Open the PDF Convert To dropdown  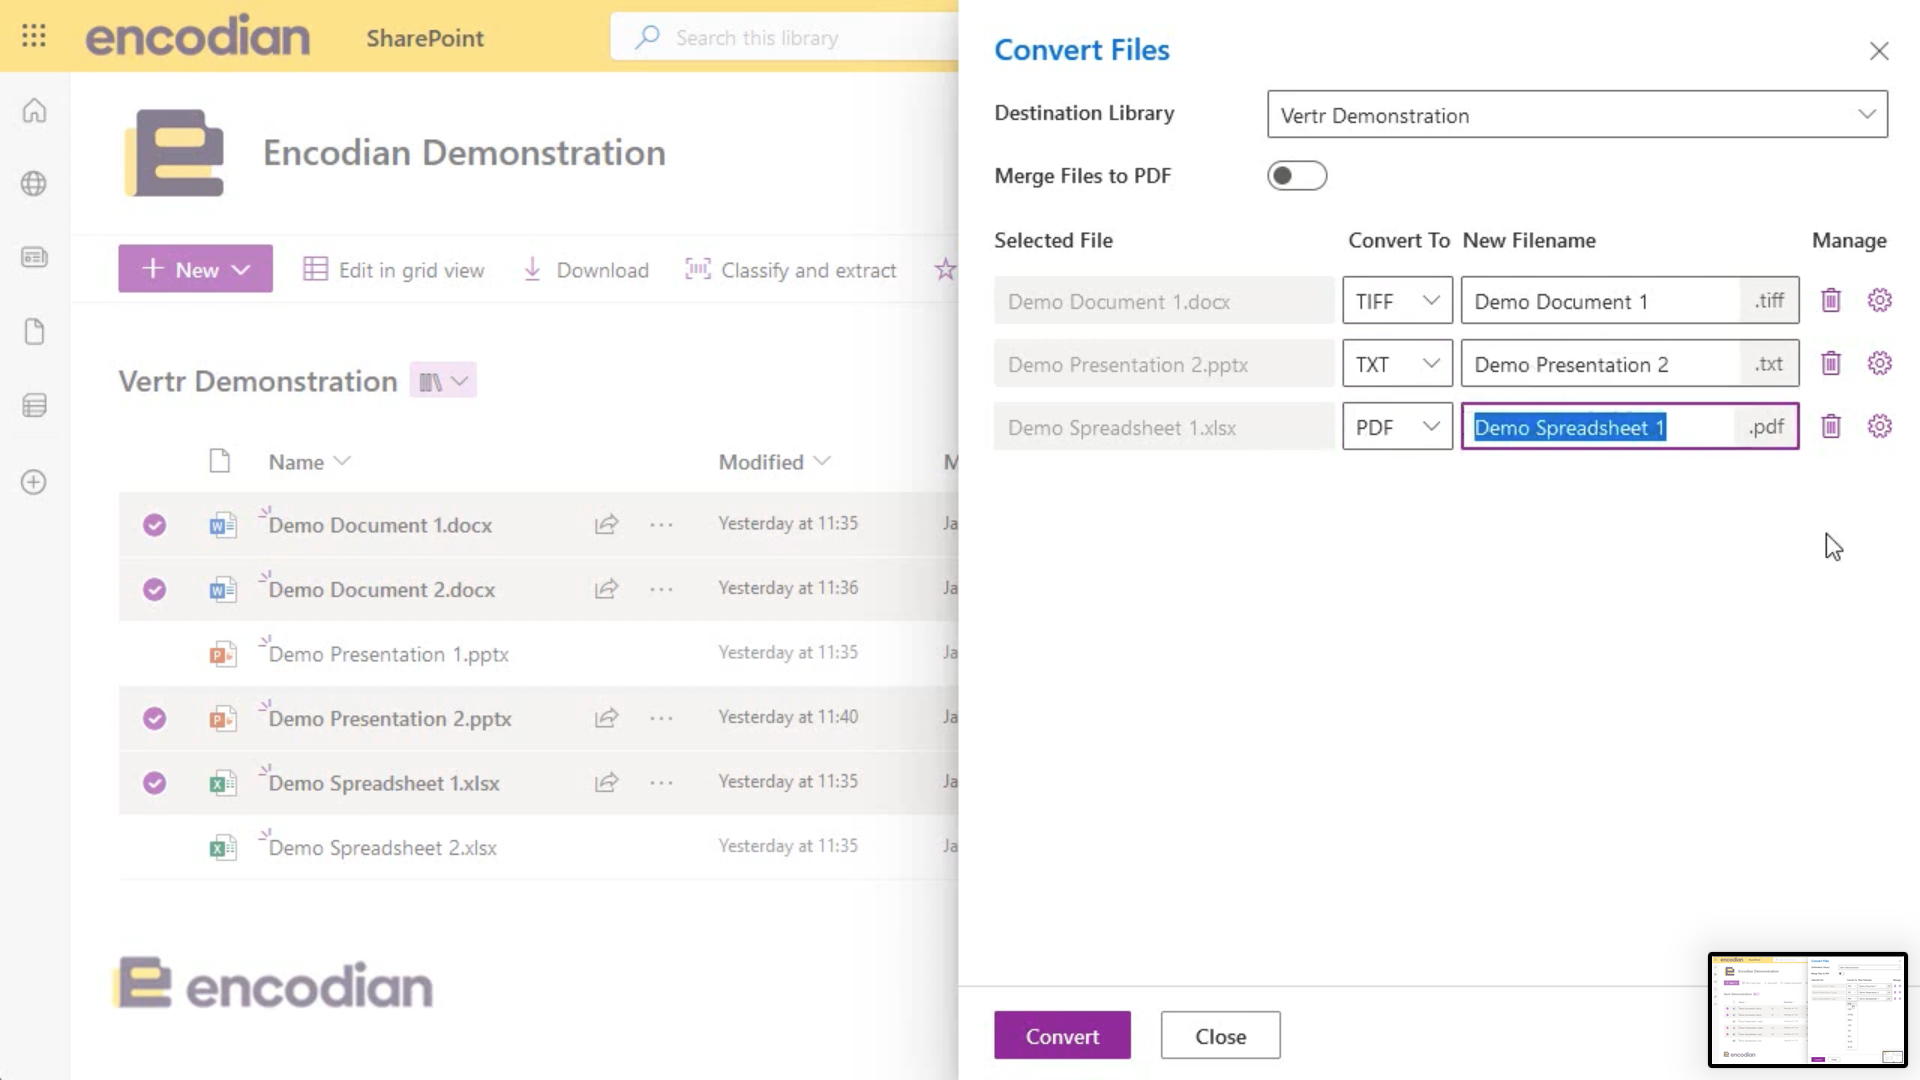[1397, 427]
